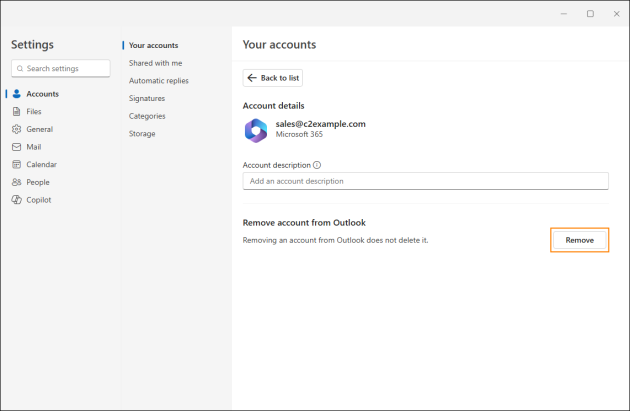Select Categories submenu item
The height and width of the screenshot is (411, 630).
pos(147,116)
